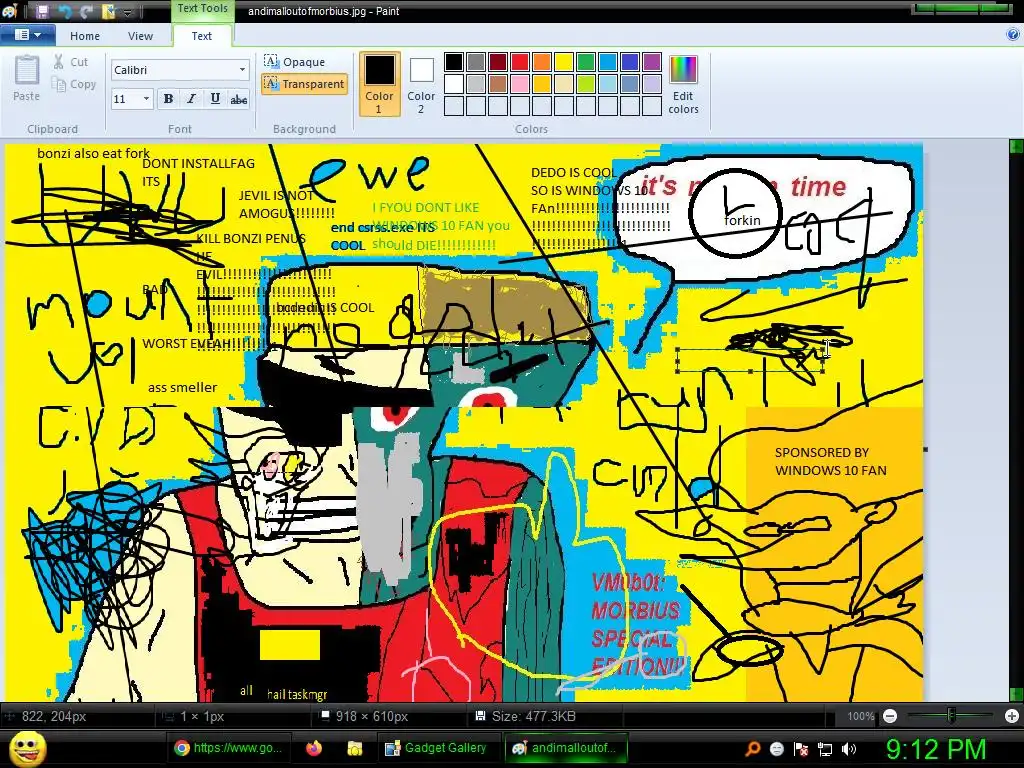Pick the rose pink color swatch
Screen dimensions: 1024x768
pyautogui.click(x=520, y=84)
